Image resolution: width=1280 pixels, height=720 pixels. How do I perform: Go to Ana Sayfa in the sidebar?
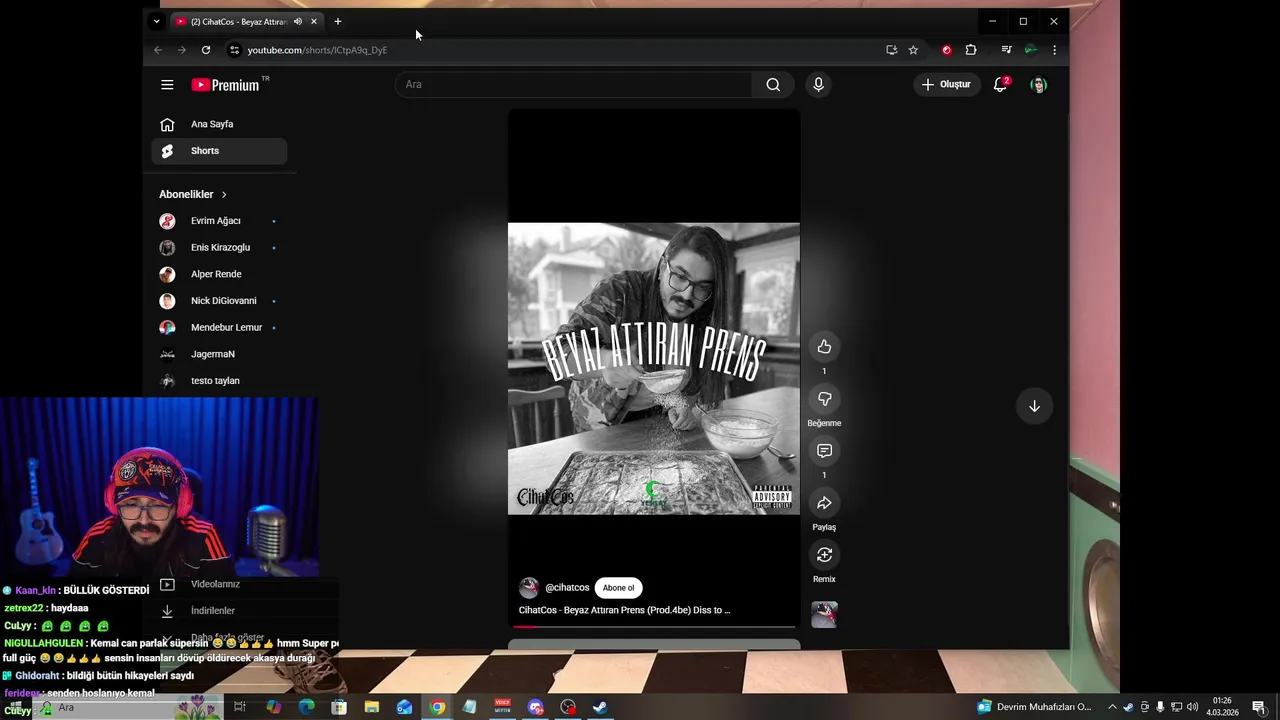coord(219,124)
